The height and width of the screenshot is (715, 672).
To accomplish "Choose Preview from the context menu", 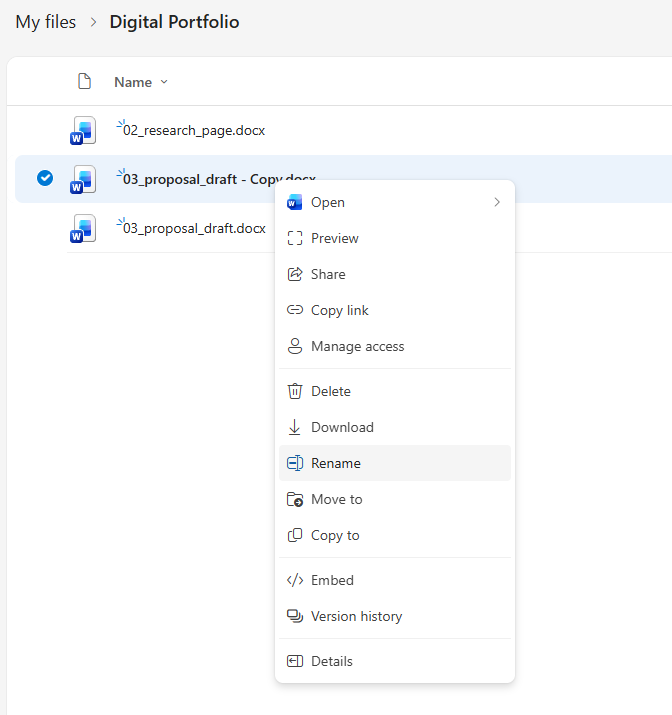I will [395, 238].
